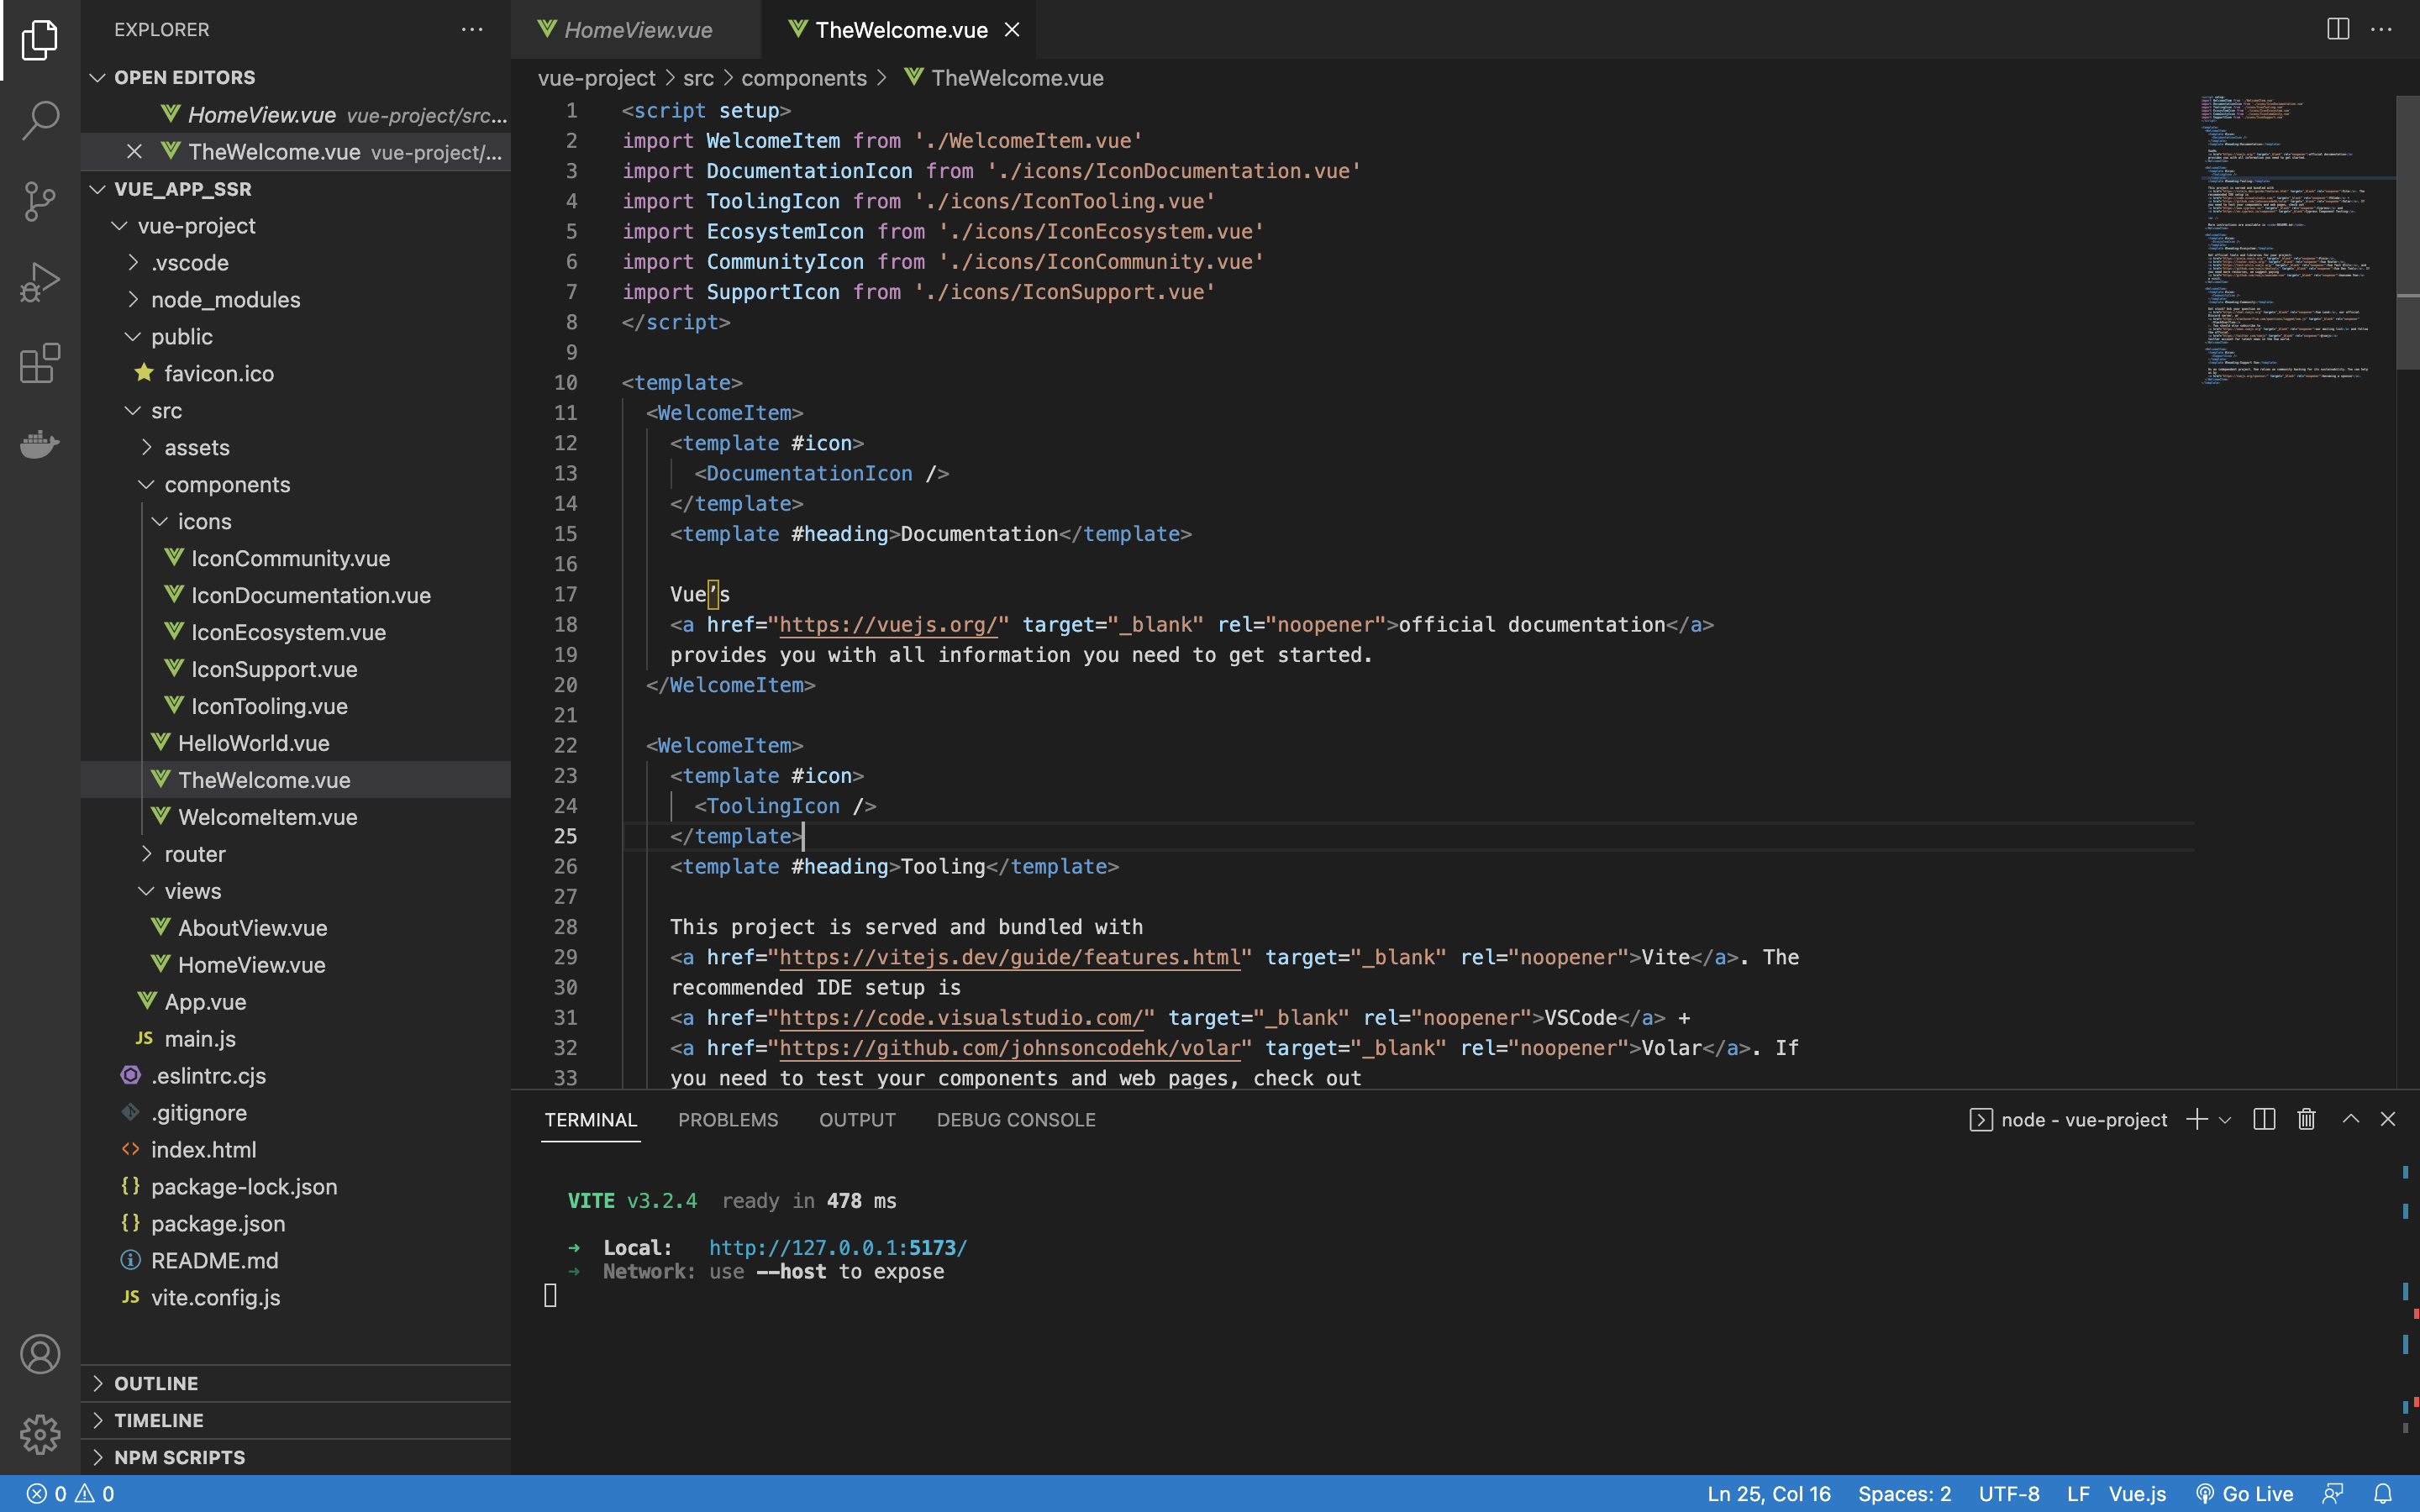Split the editor right
This screenshot has width=2420, height=1512.
click(x=2337, y=29)
